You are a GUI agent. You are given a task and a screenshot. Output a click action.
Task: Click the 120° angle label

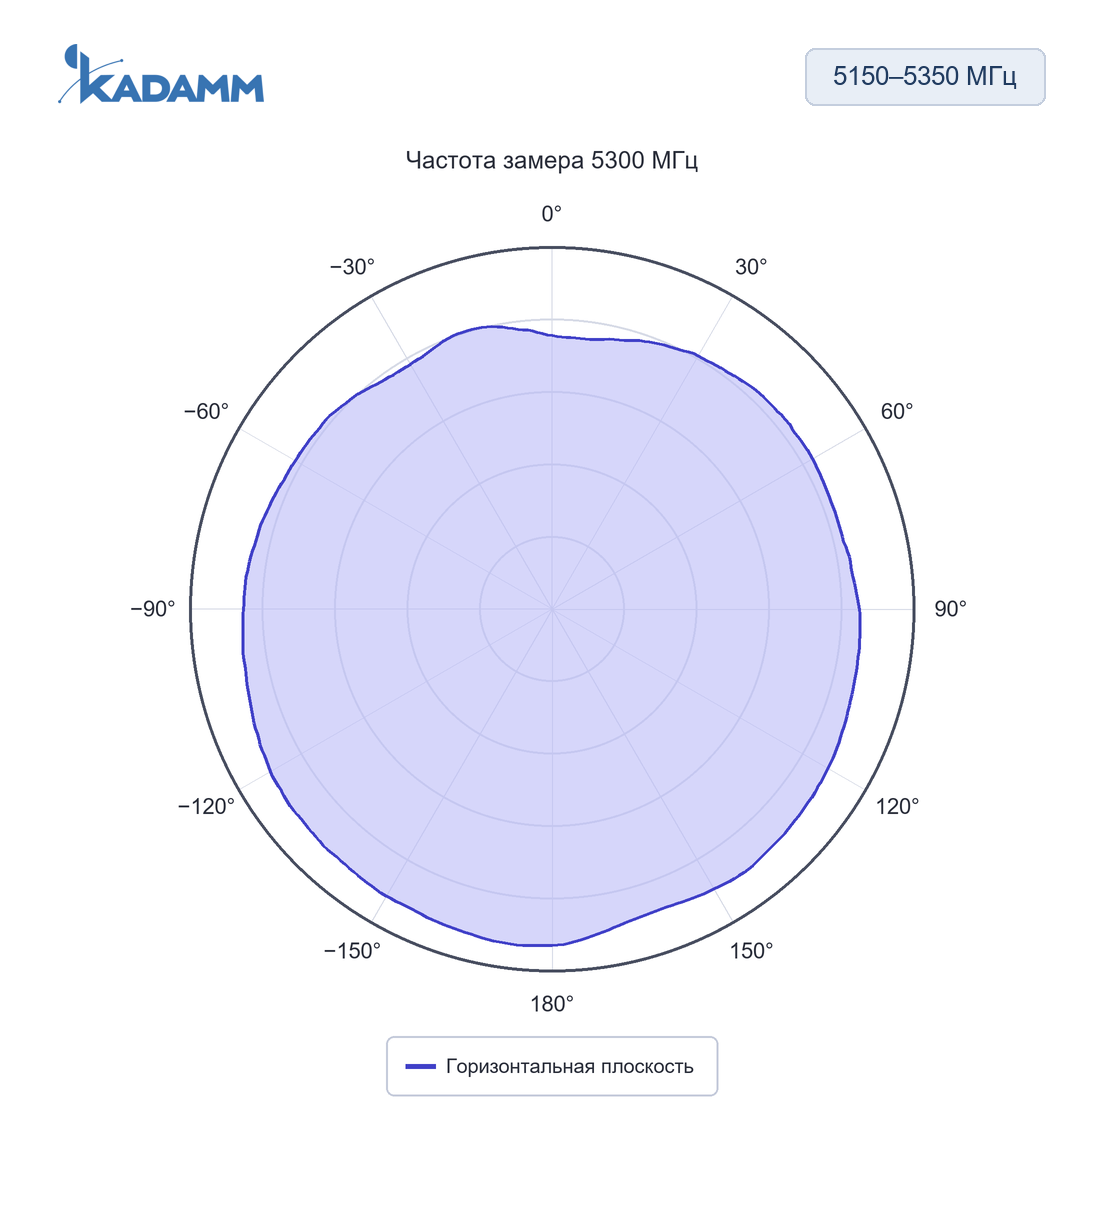coord(898,807)
